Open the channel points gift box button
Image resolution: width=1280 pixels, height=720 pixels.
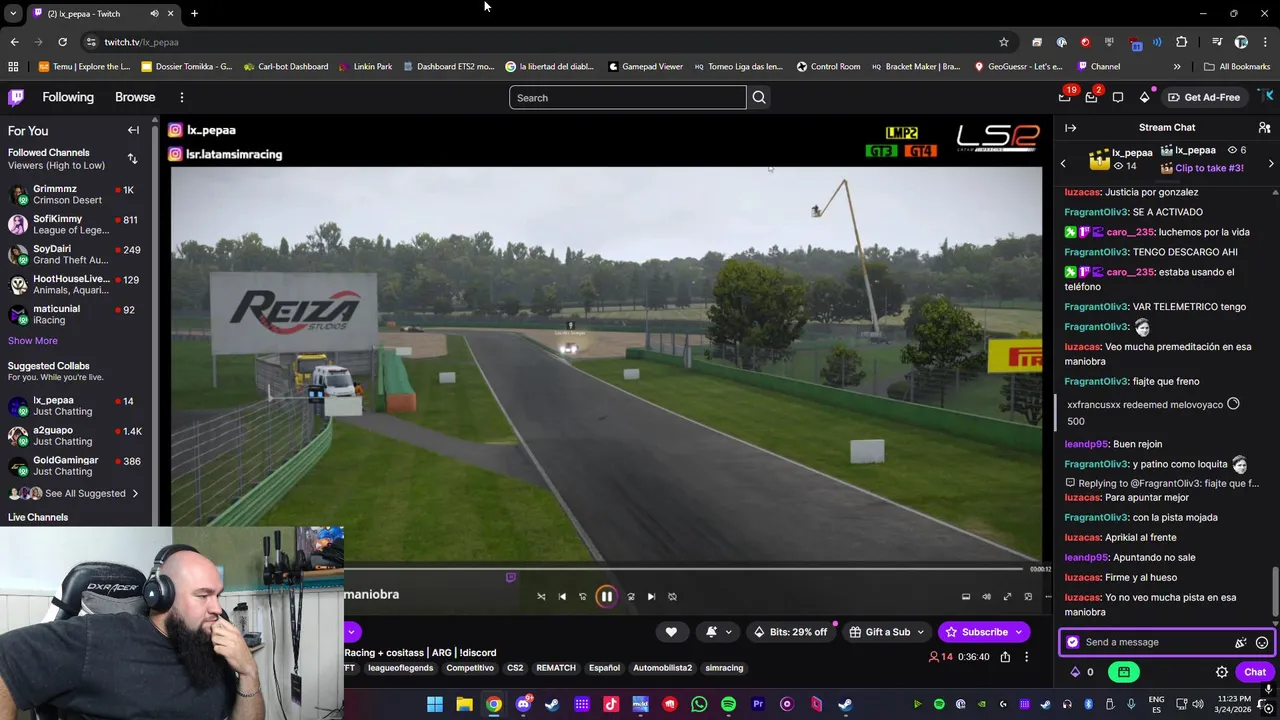[1124, 672]
